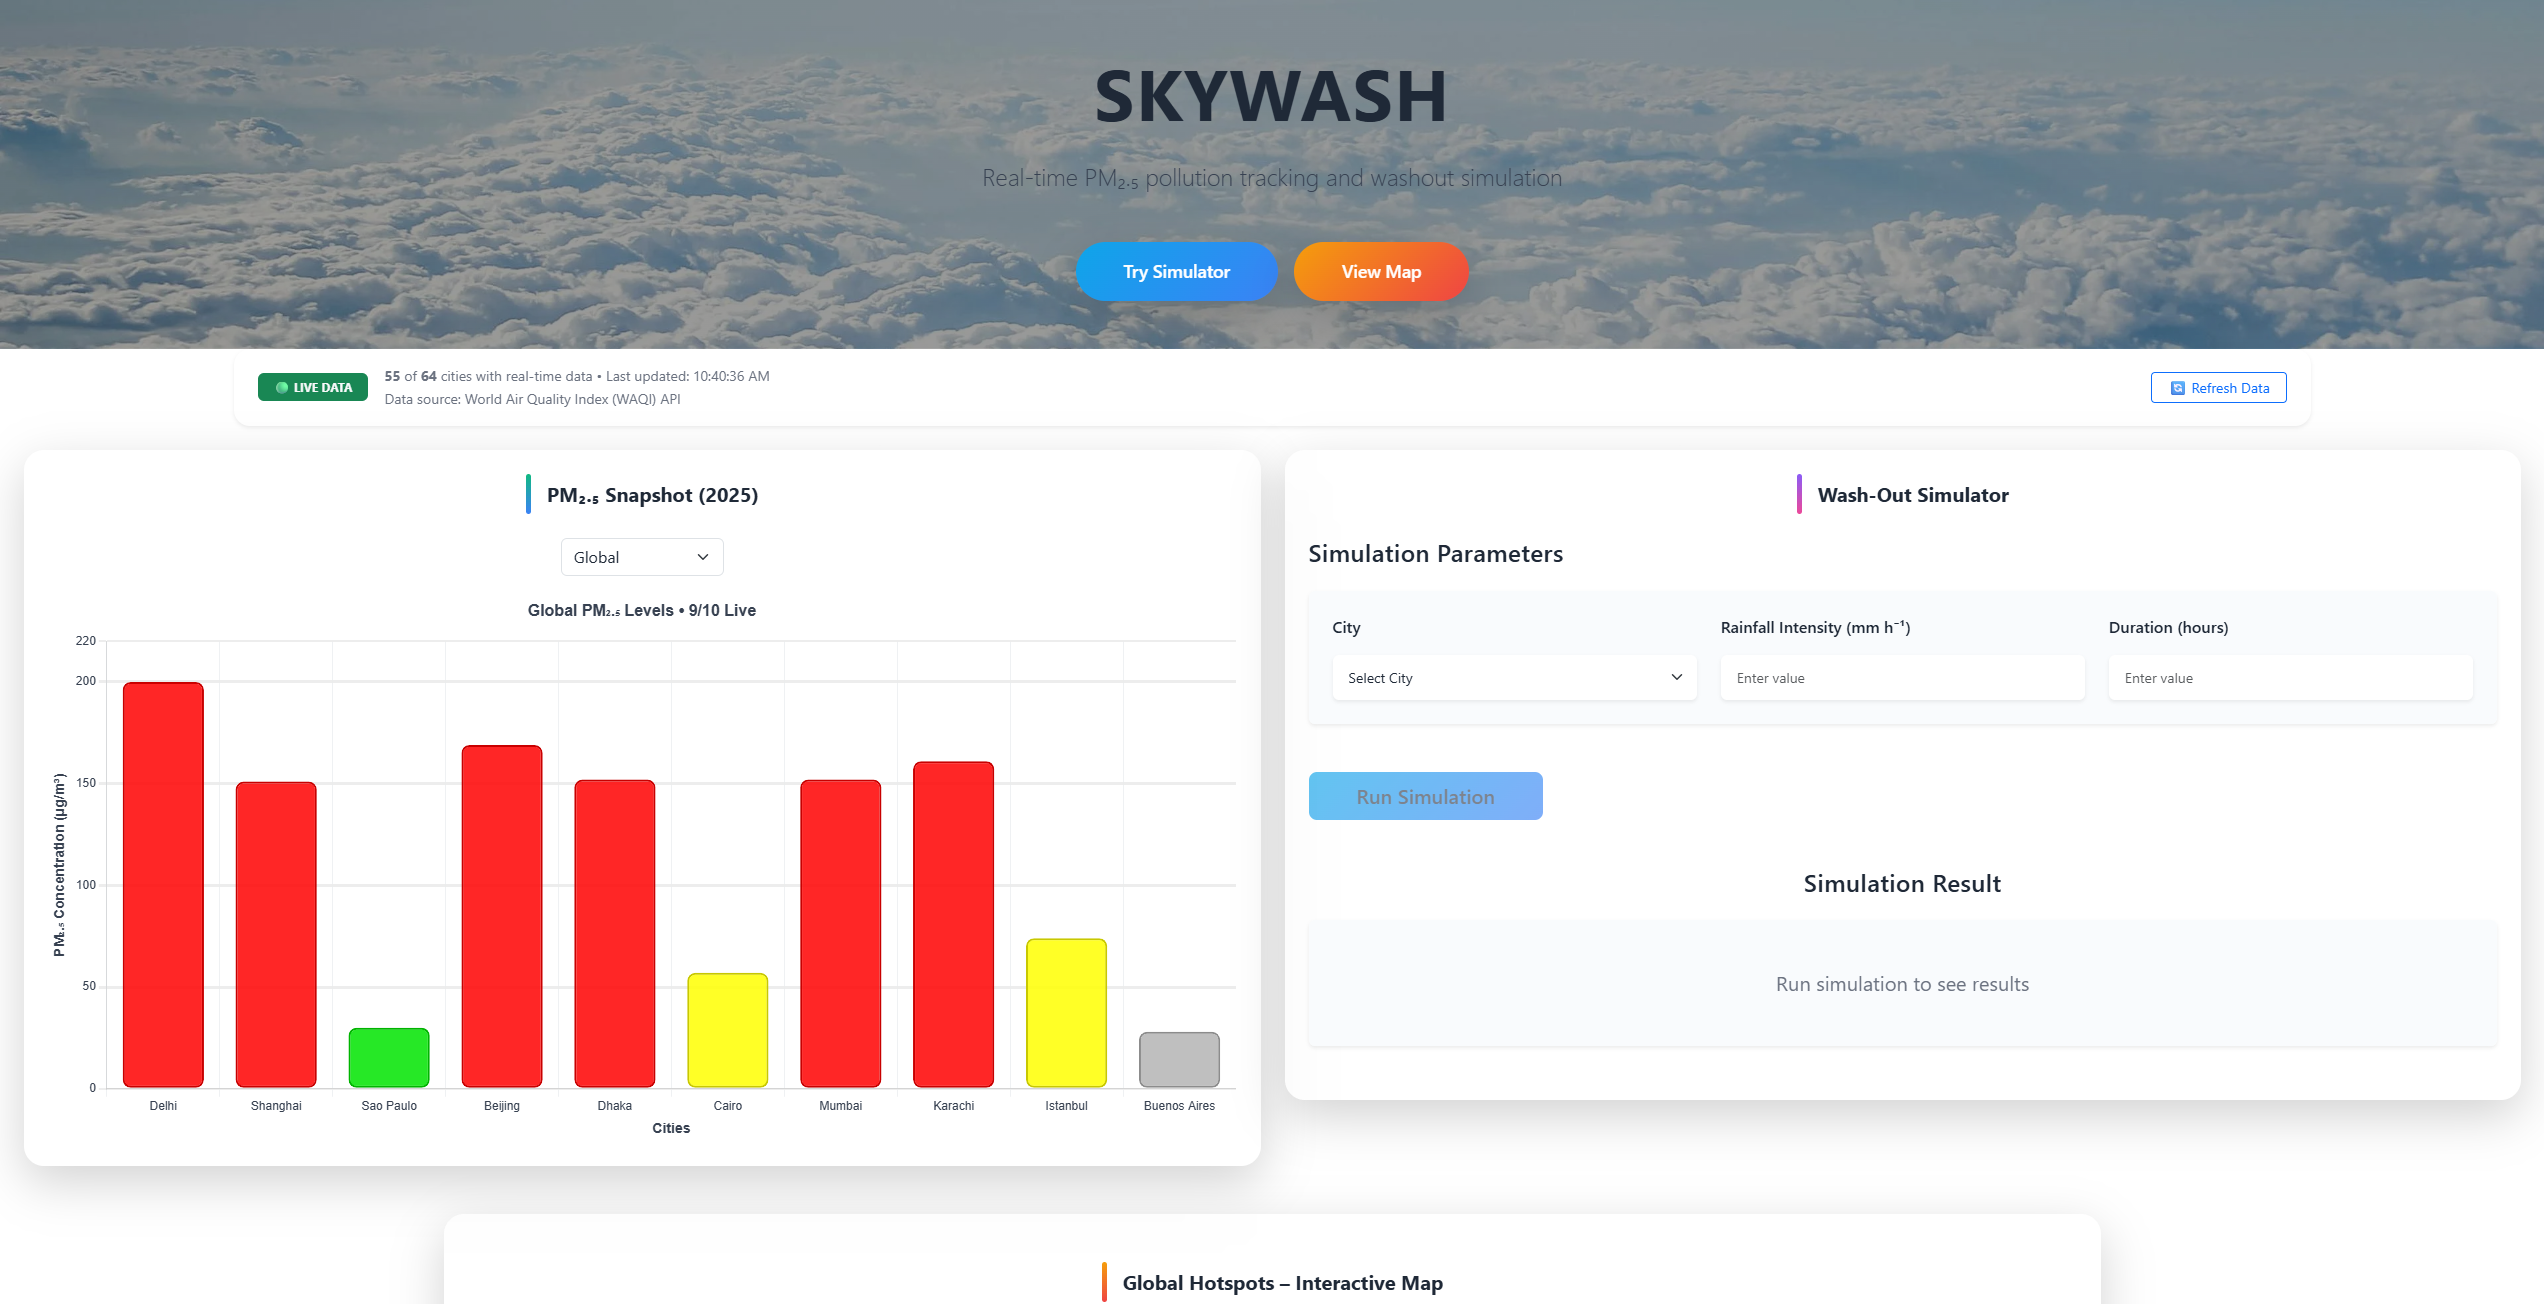Screen dimensions: 2544x1304
Task: Click the PM2.5 Snapshot panel accent marker
Action: pos(529,493)
